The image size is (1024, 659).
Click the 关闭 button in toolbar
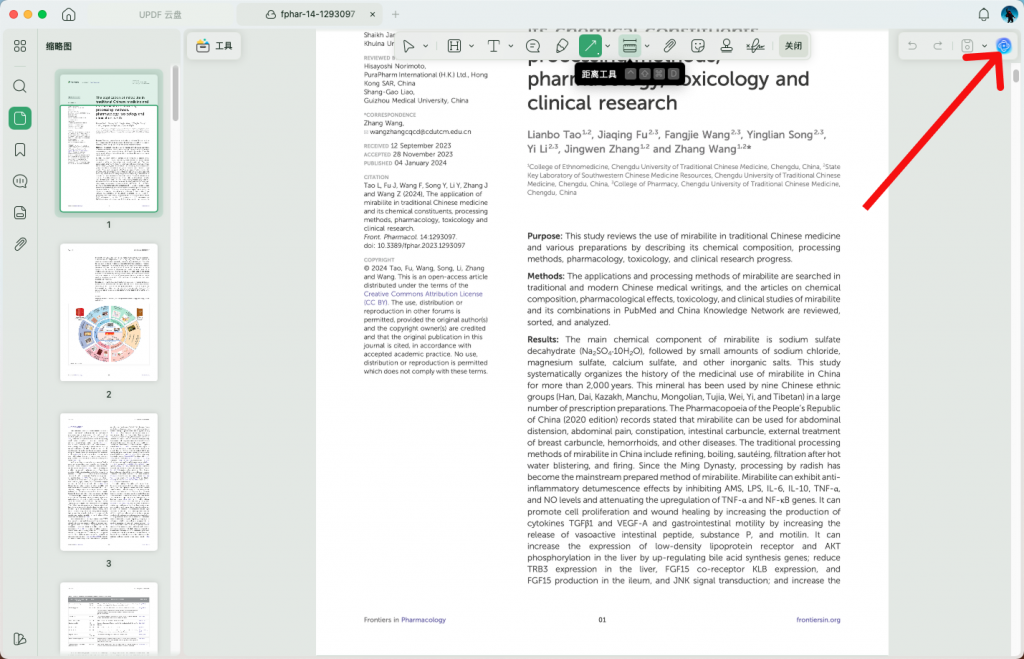point(793,46)
